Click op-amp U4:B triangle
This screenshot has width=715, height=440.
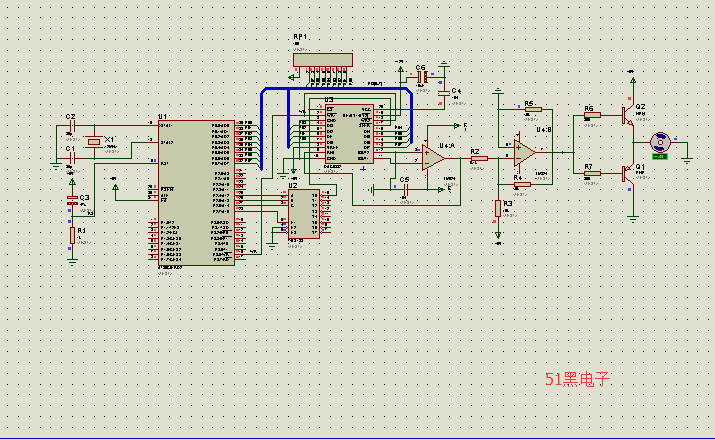pyautogui.click(x=524, y=153)
